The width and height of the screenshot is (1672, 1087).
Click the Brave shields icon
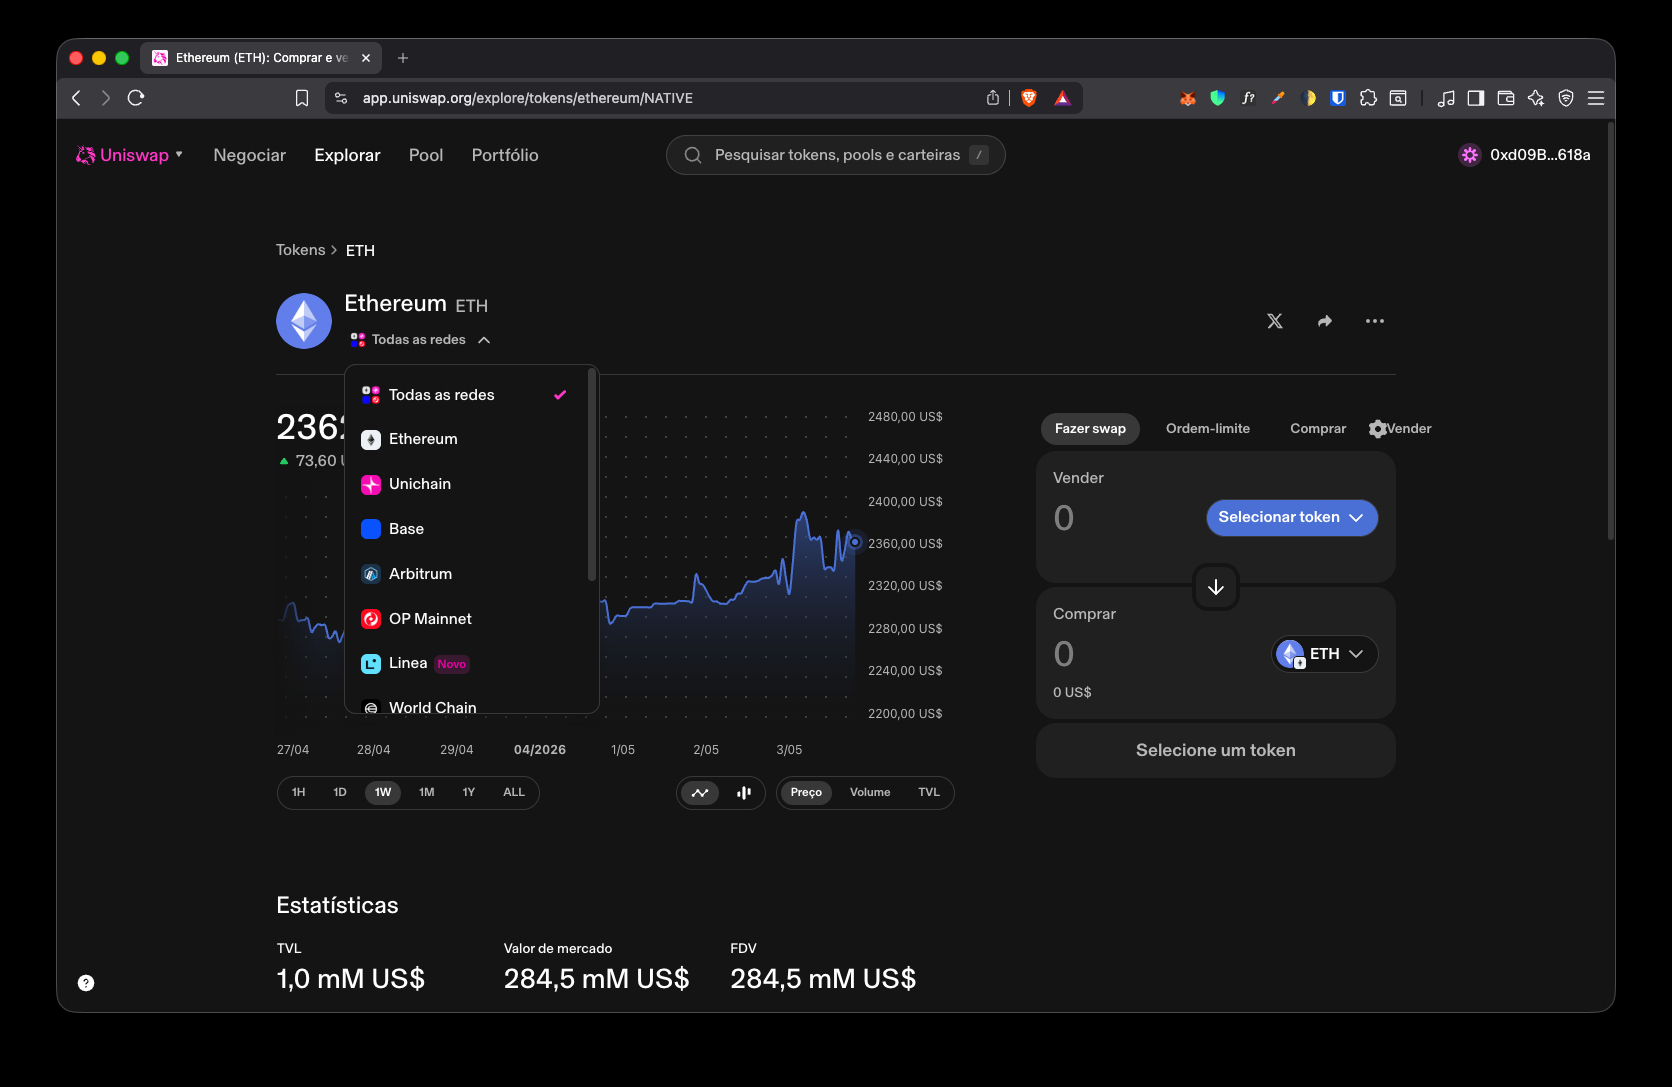pos(1029,98)
